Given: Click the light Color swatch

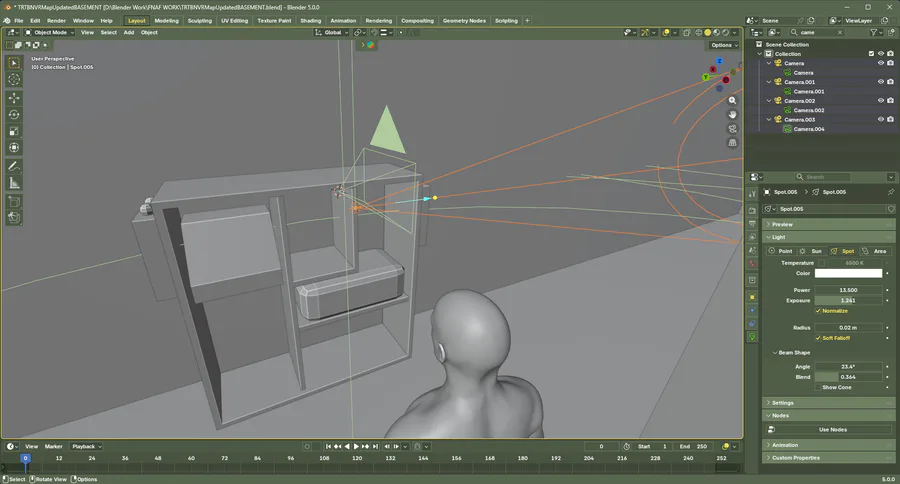Looking at the screenshot, I should click(x=848, y=273).
